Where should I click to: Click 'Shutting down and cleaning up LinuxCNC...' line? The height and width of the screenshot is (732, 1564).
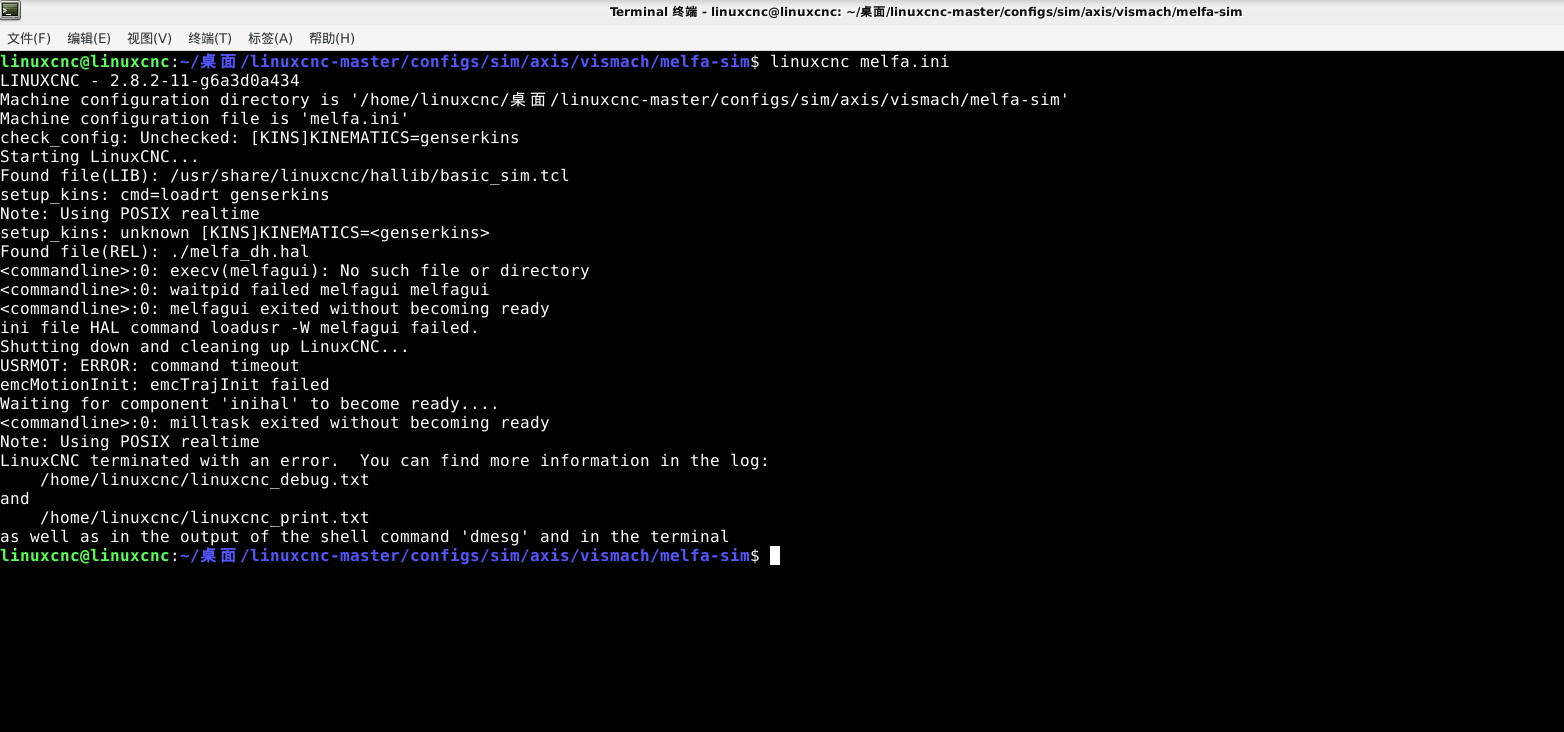click(205, 347)
